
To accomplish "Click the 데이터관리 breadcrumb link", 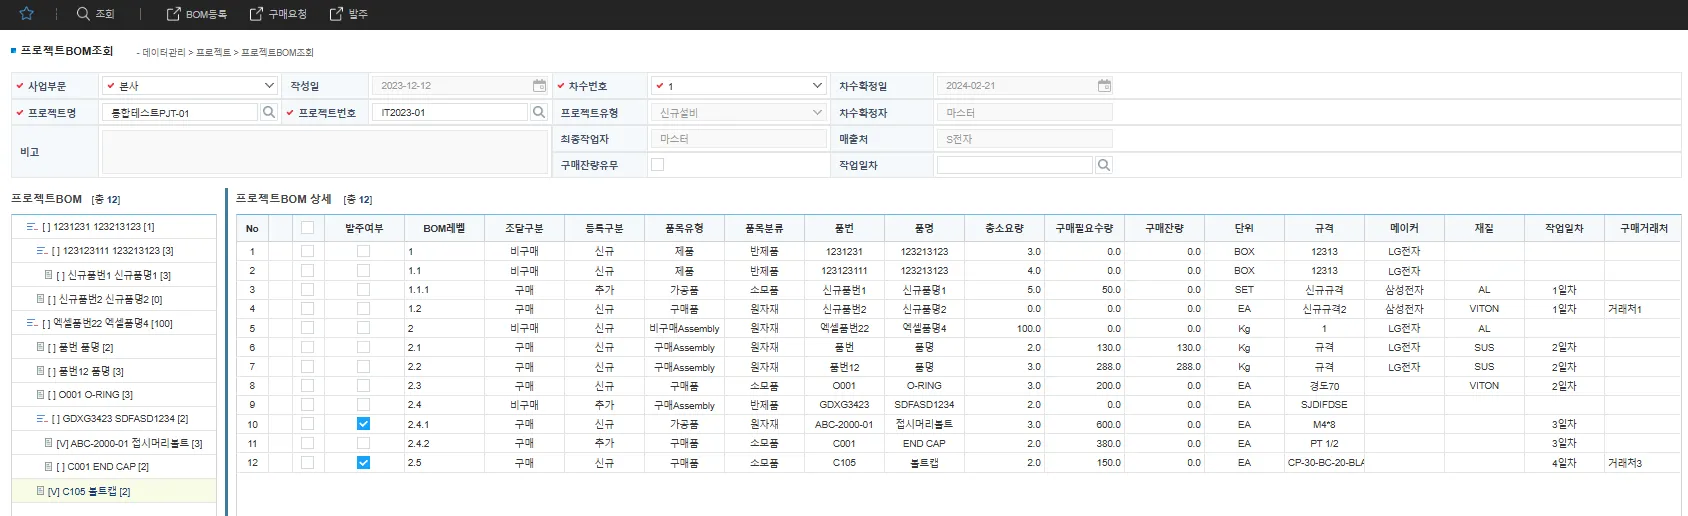I will point(164,52).
